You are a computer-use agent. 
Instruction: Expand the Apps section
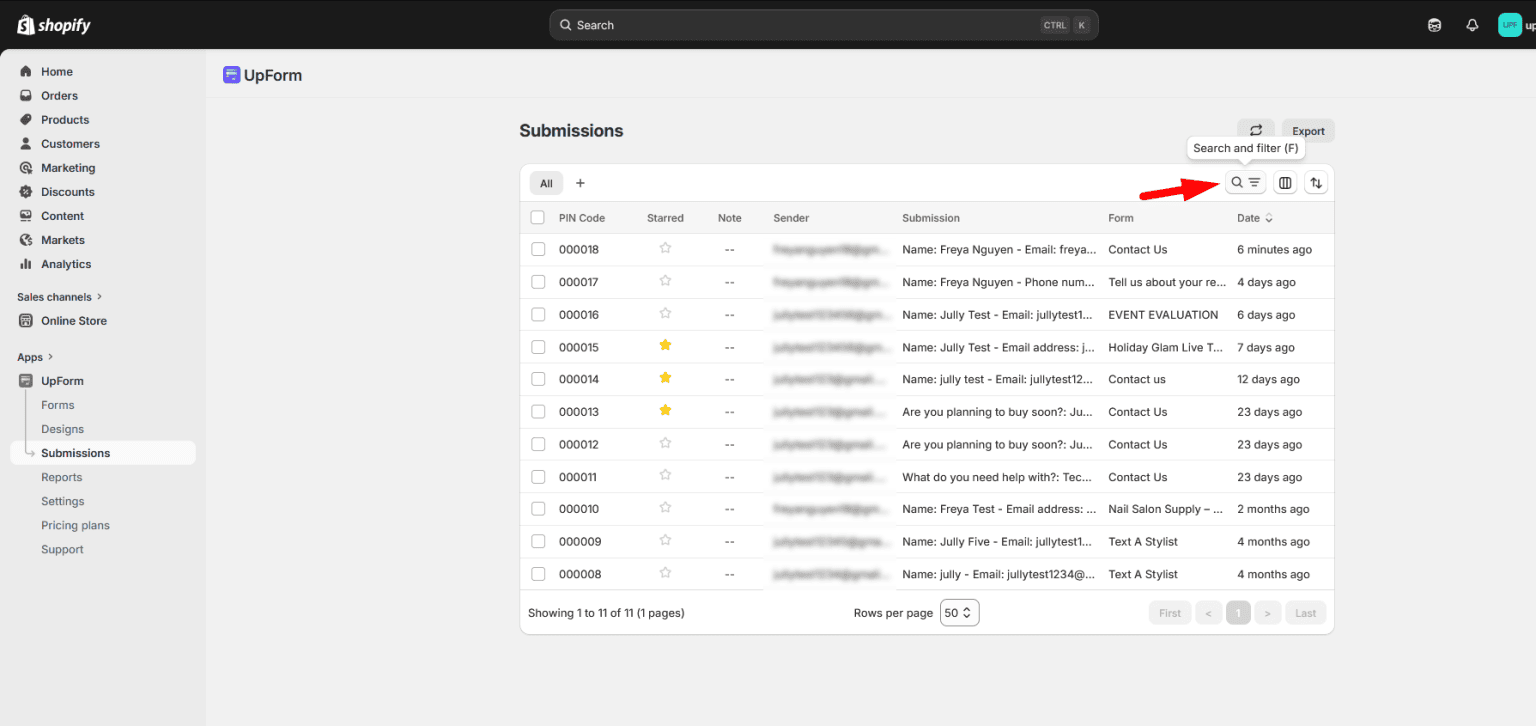[35, 357]
